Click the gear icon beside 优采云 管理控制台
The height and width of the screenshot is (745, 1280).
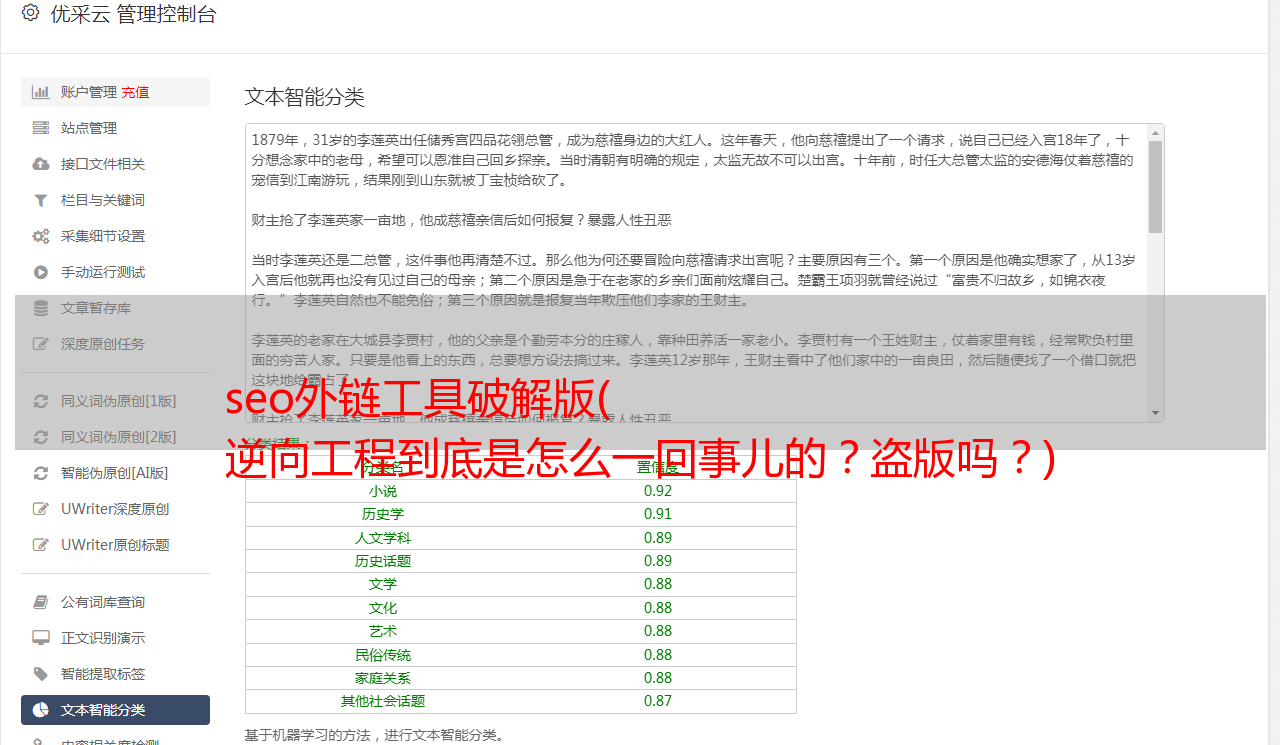(30, 13)
